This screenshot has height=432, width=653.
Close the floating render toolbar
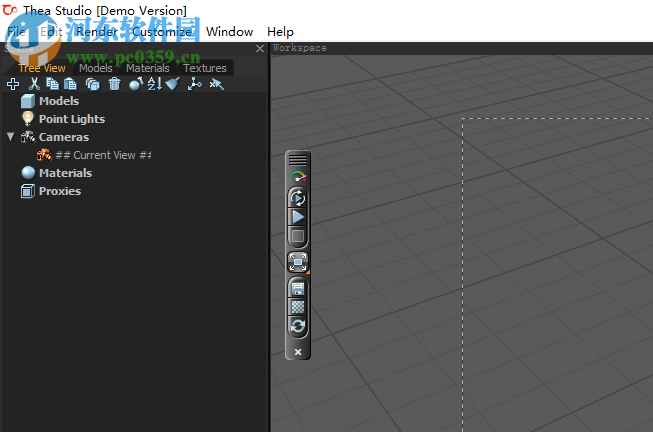click(298, 352)
